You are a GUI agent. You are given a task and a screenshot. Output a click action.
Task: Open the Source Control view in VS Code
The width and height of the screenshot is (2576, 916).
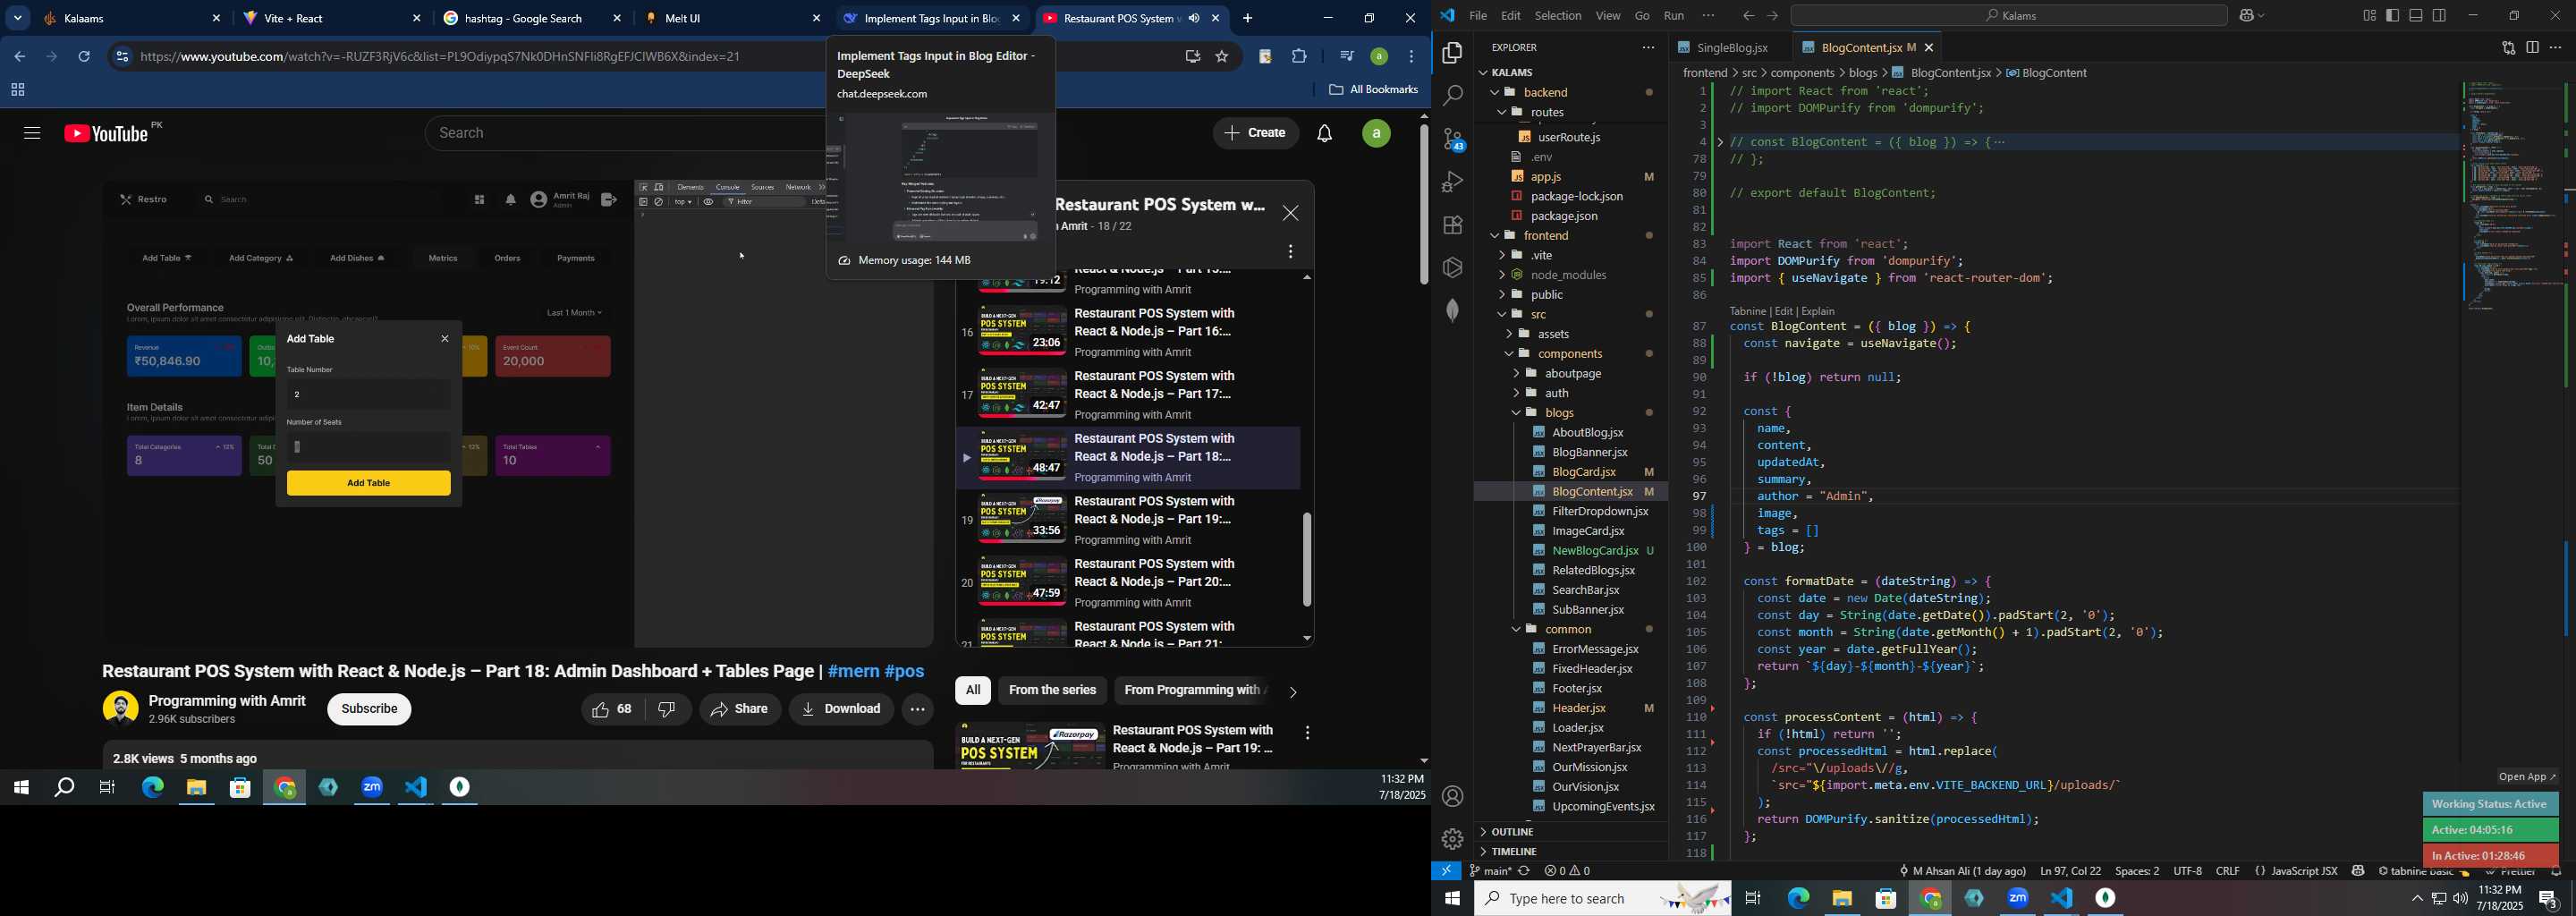click(x=1452, y=139)
